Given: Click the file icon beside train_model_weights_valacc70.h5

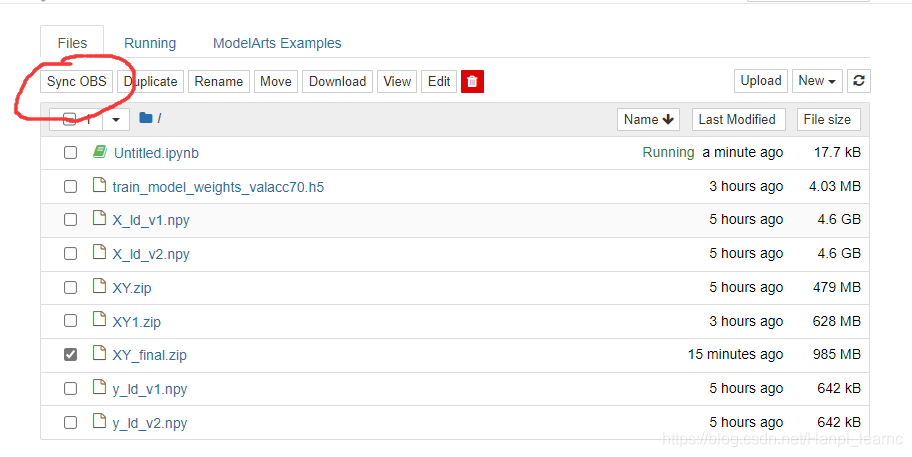Looking at the screenshot, I should click(x=99, y=185).
